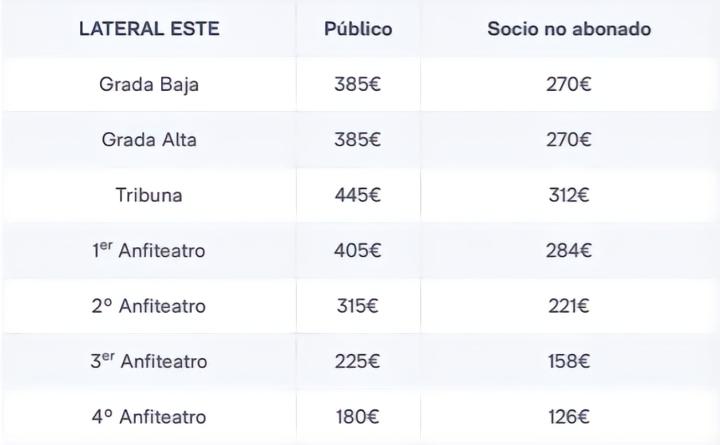Select the Socio no abonado header
This screenshot has height=445, width=720.
[569, 29]
